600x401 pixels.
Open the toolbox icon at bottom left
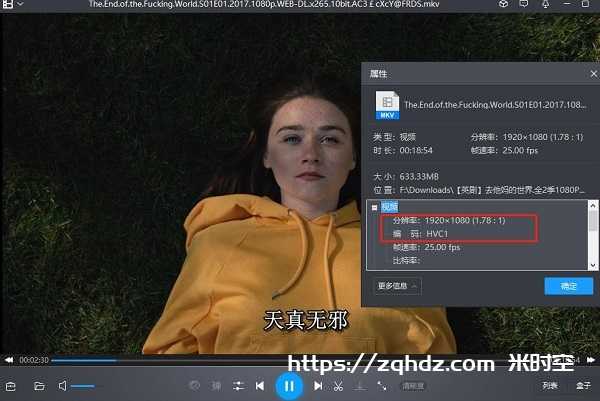(x=11, y=386)
